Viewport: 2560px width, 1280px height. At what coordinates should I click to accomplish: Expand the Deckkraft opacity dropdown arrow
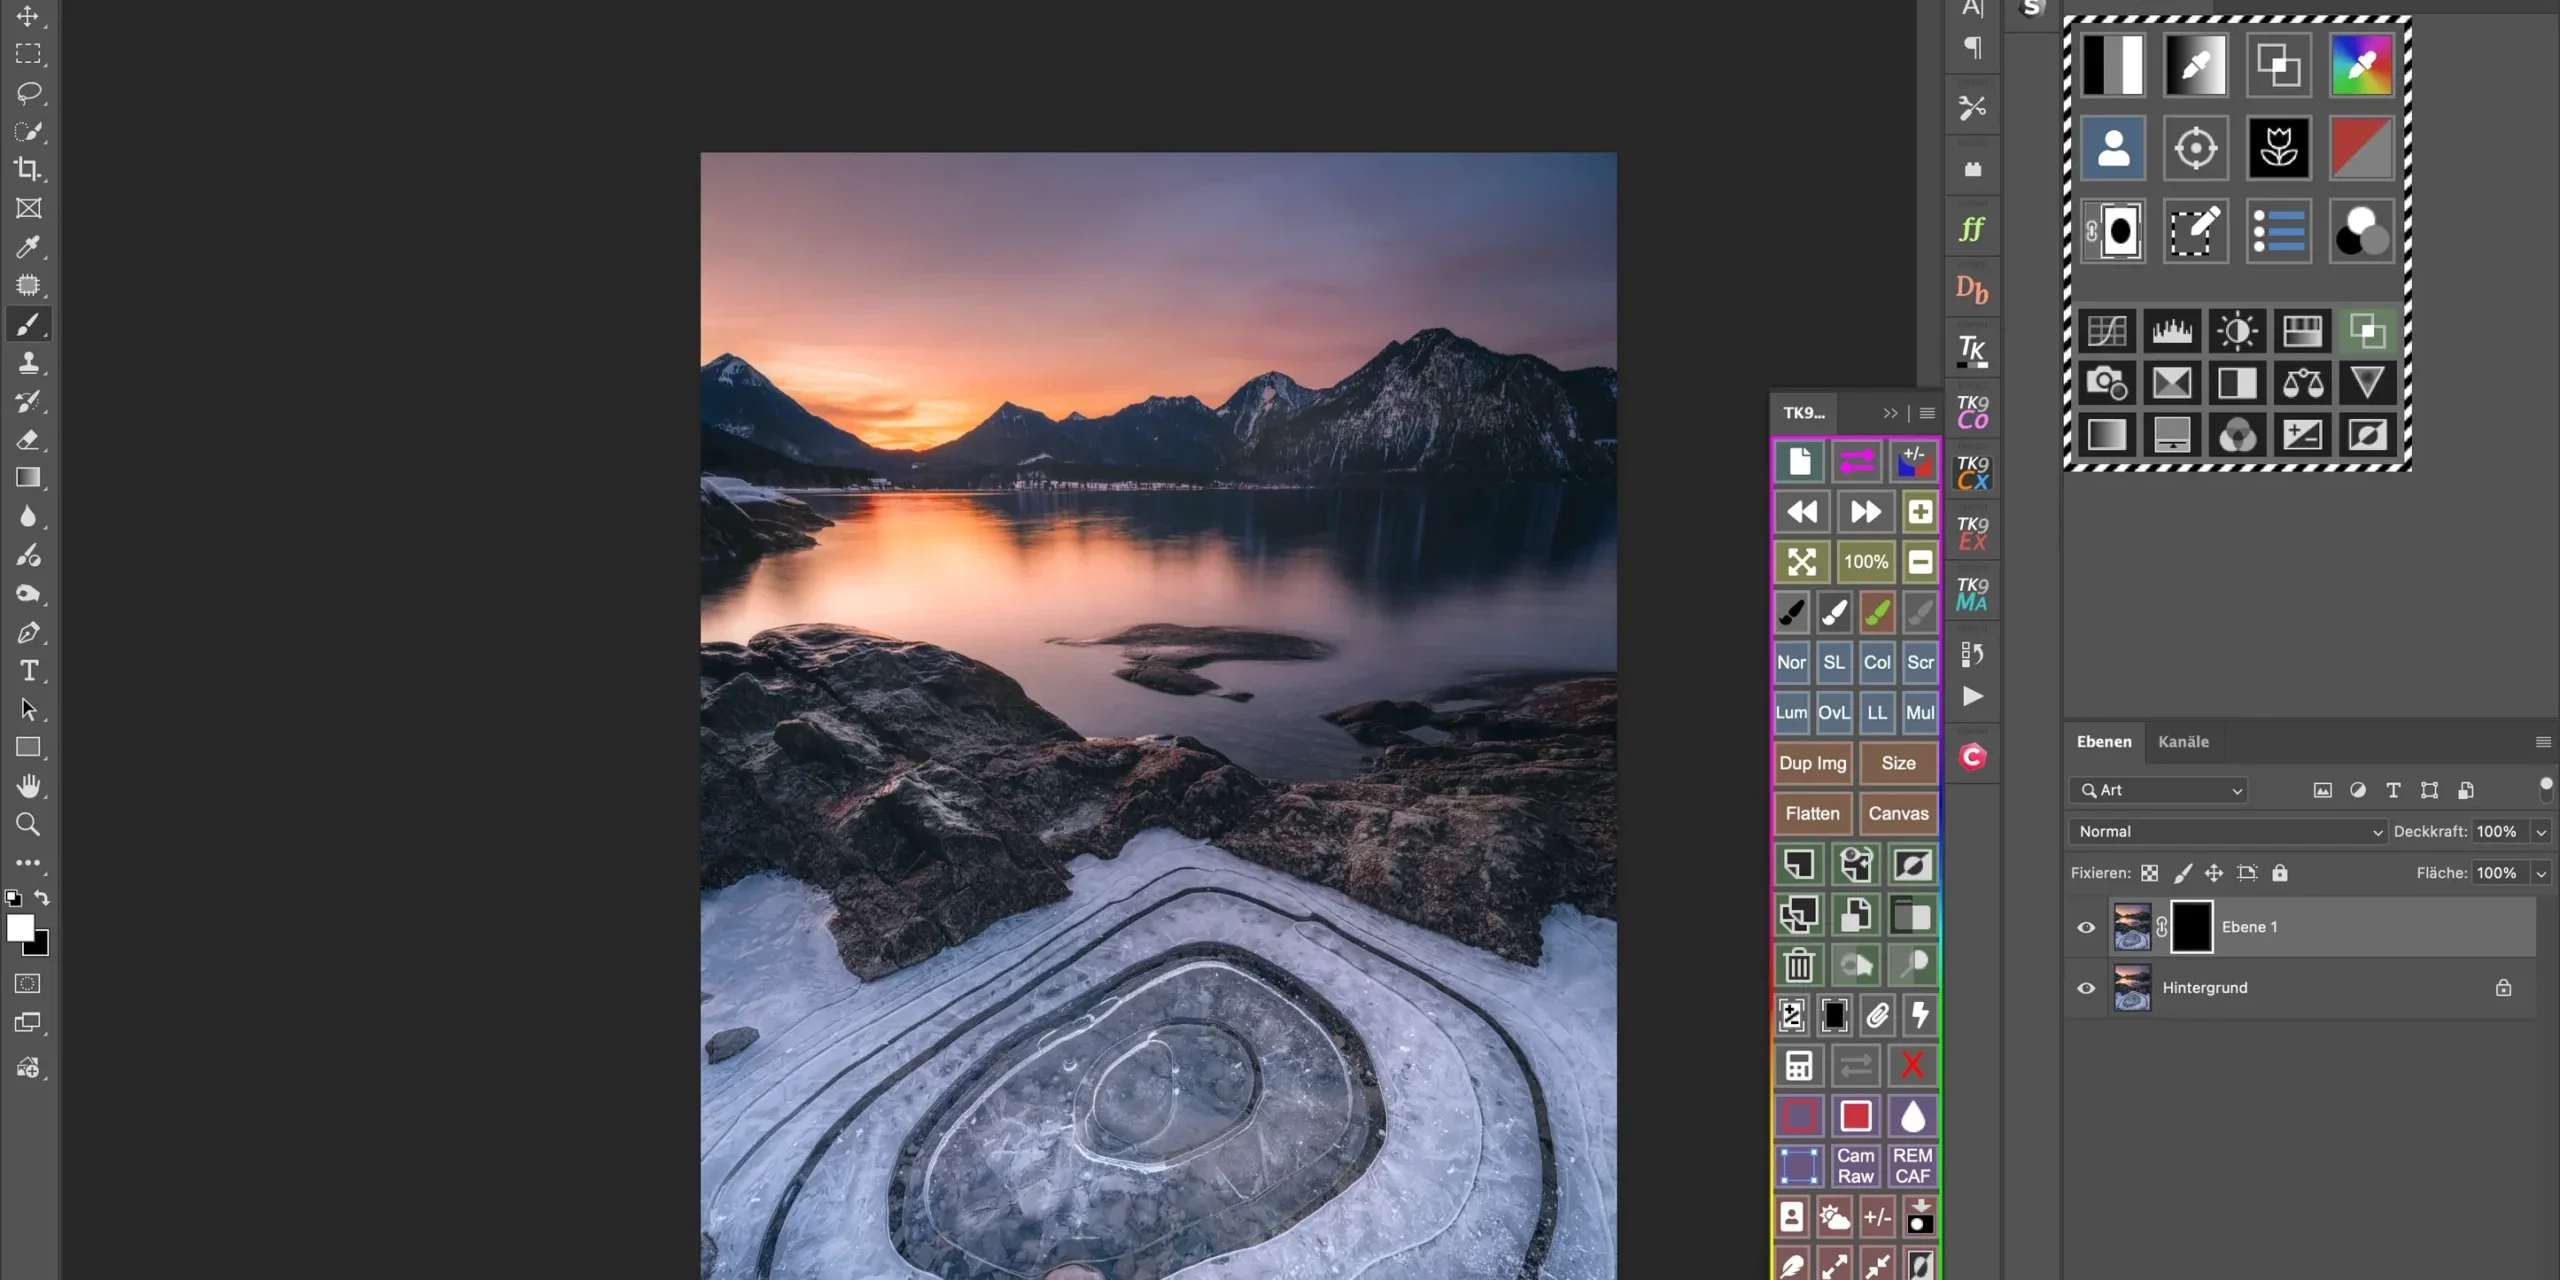point(2541,832)
